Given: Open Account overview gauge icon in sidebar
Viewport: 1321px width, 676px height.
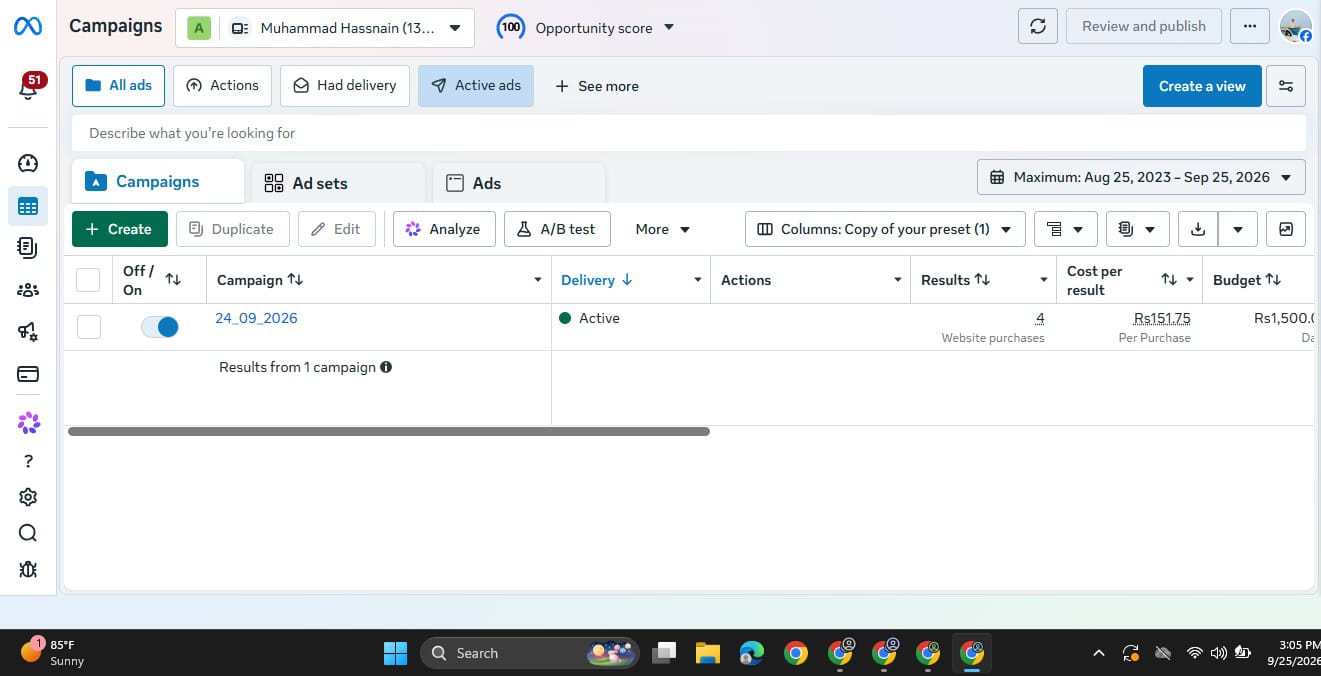Looking at the screenshot, I should tap(28, 163).
